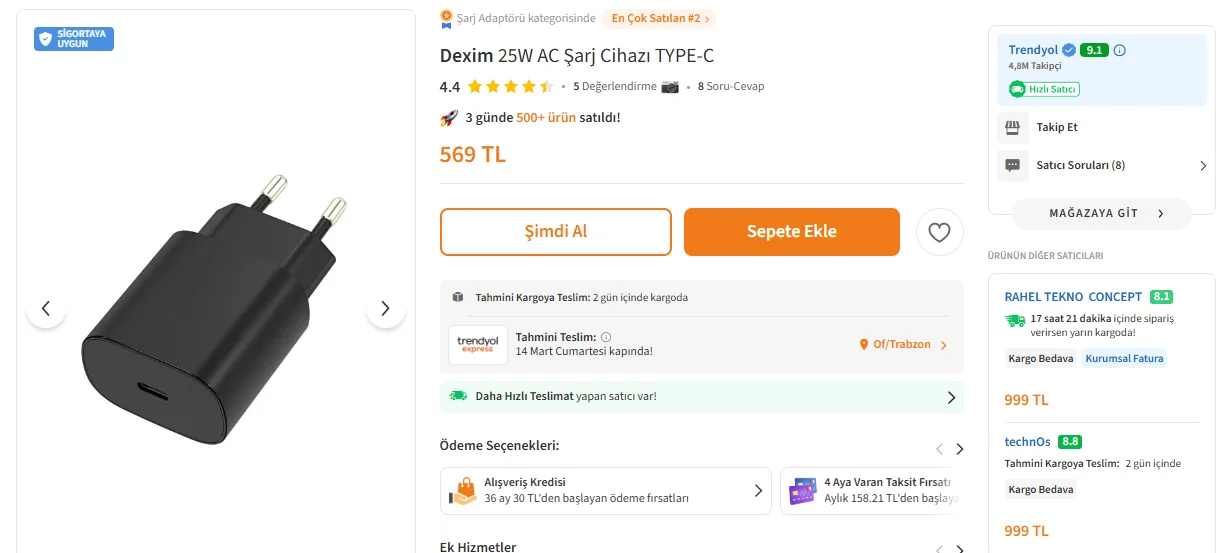This screenshot has width=1221, height=553.
Task: Open the RAHEL TEKNO CONCEPT seller link
Action: click(1072, 297)
